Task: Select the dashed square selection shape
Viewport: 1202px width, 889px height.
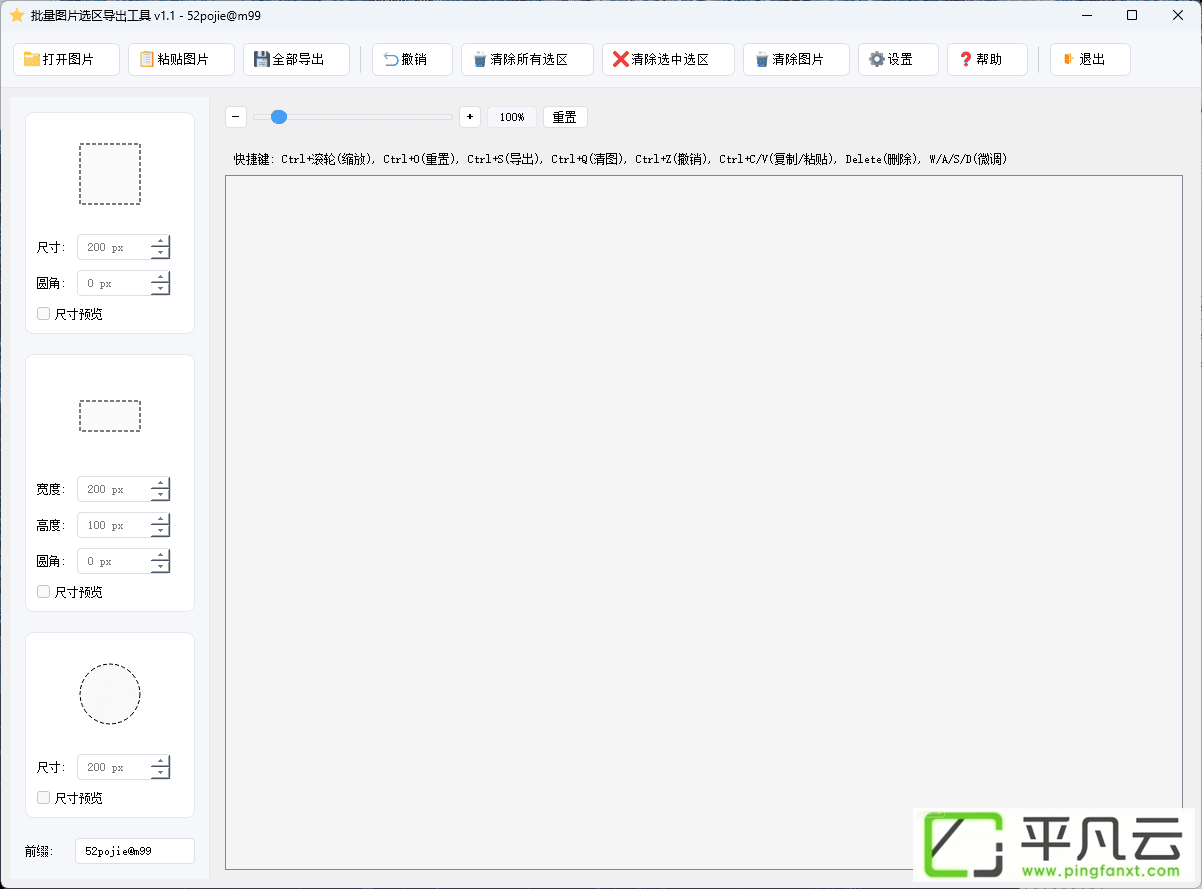Action: 110,174
